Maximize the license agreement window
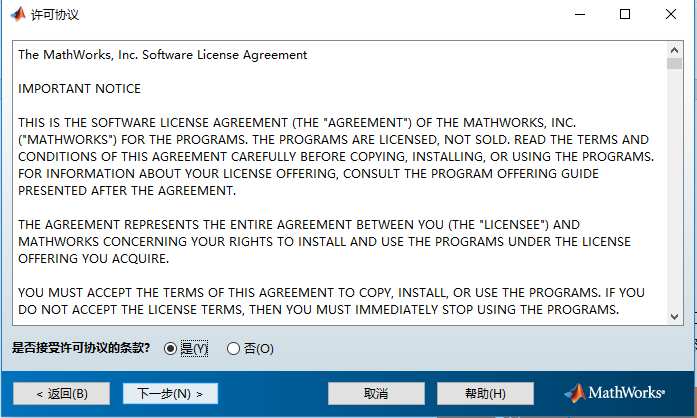 click(625, 14)
